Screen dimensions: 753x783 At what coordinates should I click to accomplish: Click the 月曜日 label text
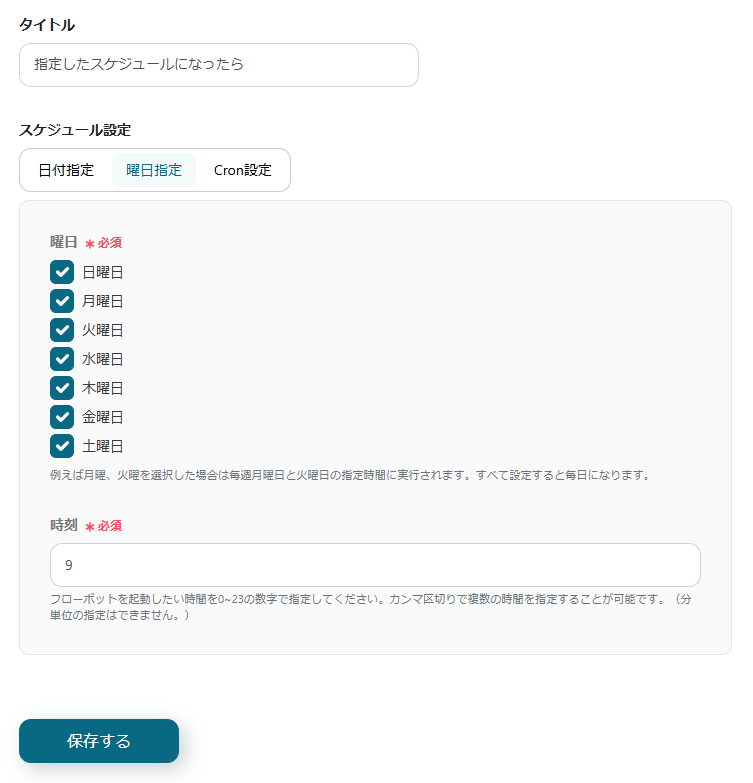[102, 302]
